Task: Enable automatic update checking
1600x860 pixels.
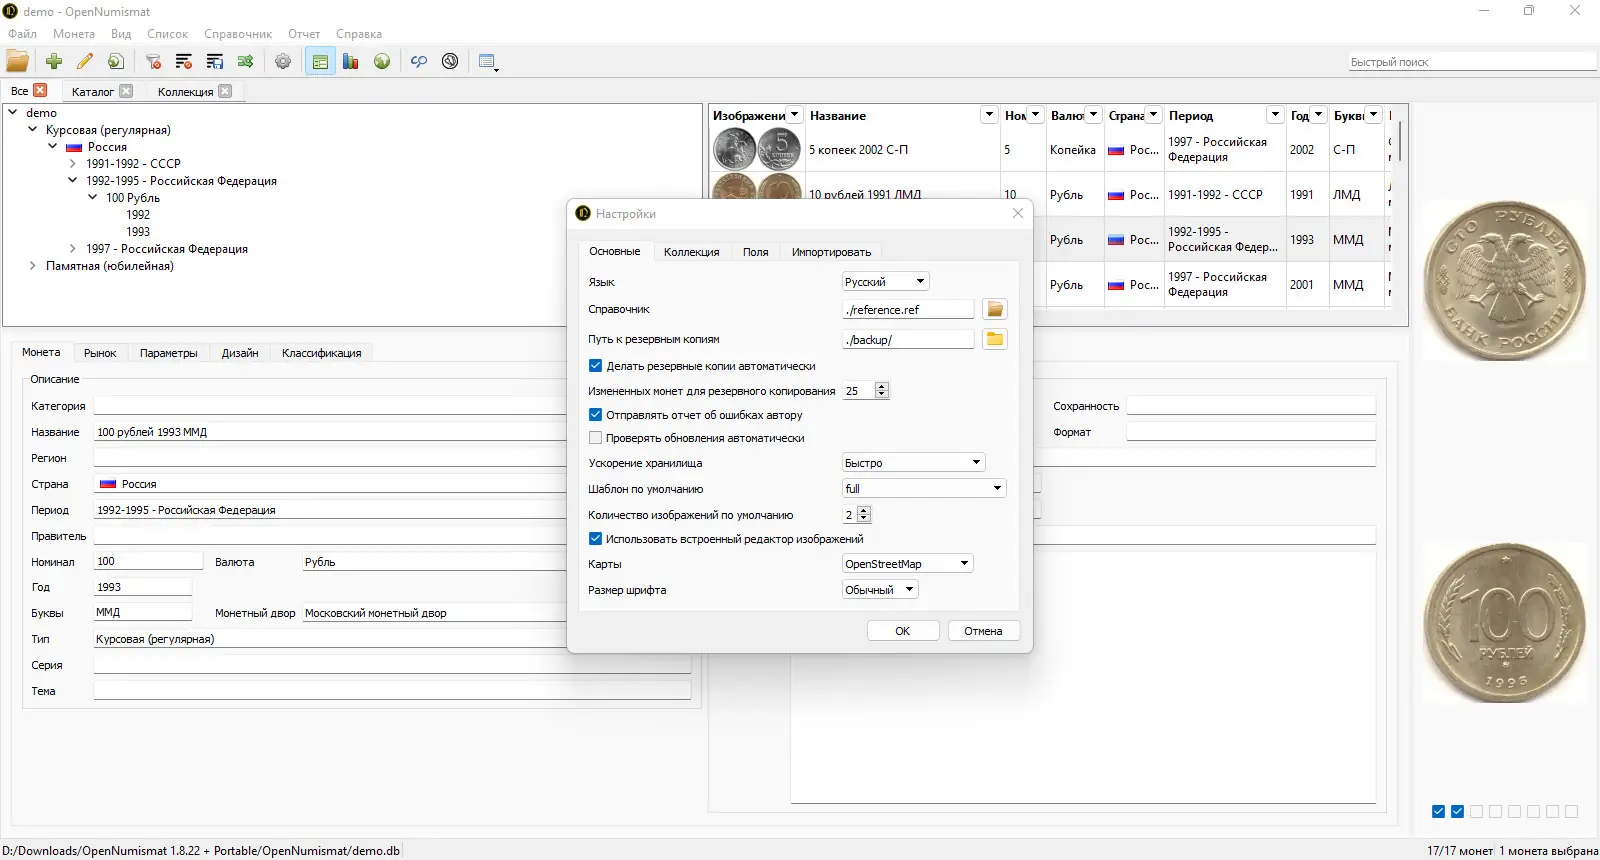Action: pos(595,438)
